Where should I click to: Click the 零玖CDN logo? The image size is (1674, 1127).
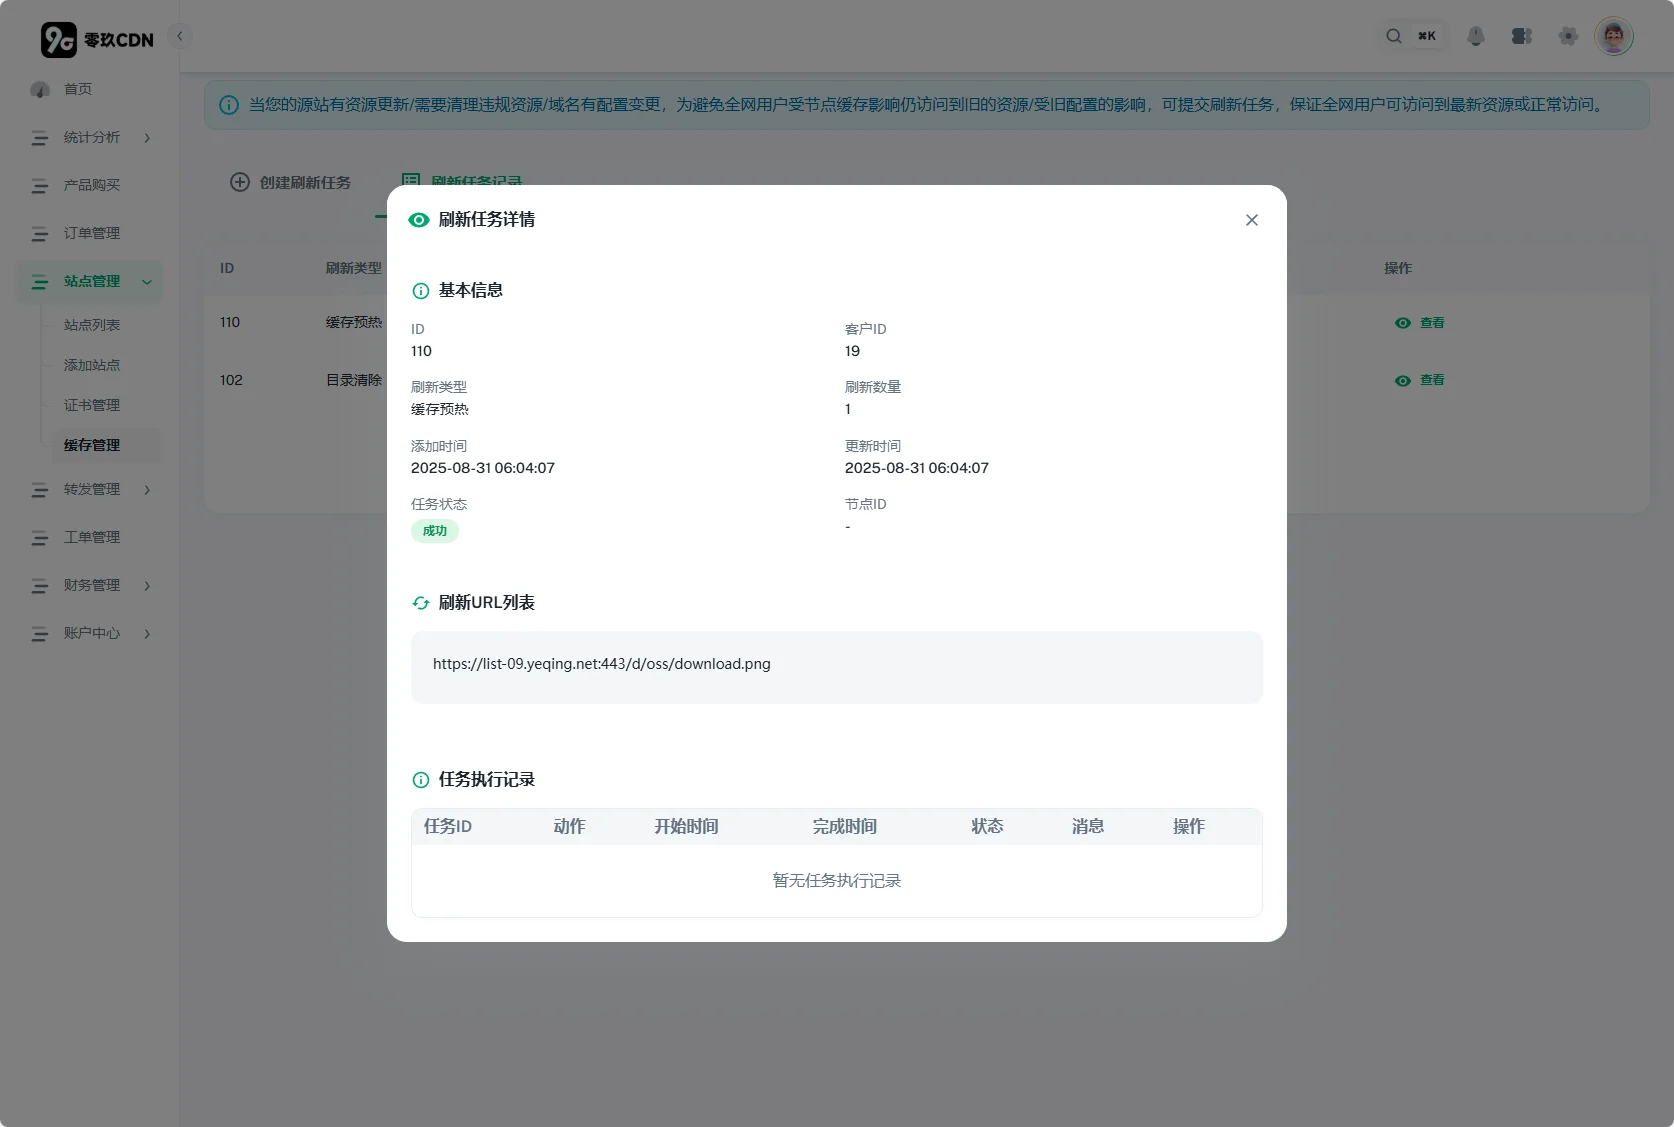[97, 40]
